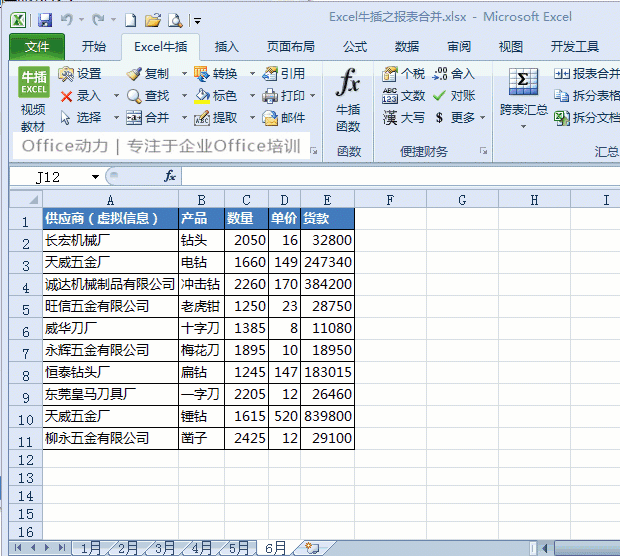Image resolution: width=620 pixels, height=556 pixels.
Task: Click the 文数 ABC123 tool
Action: point(403,96)
